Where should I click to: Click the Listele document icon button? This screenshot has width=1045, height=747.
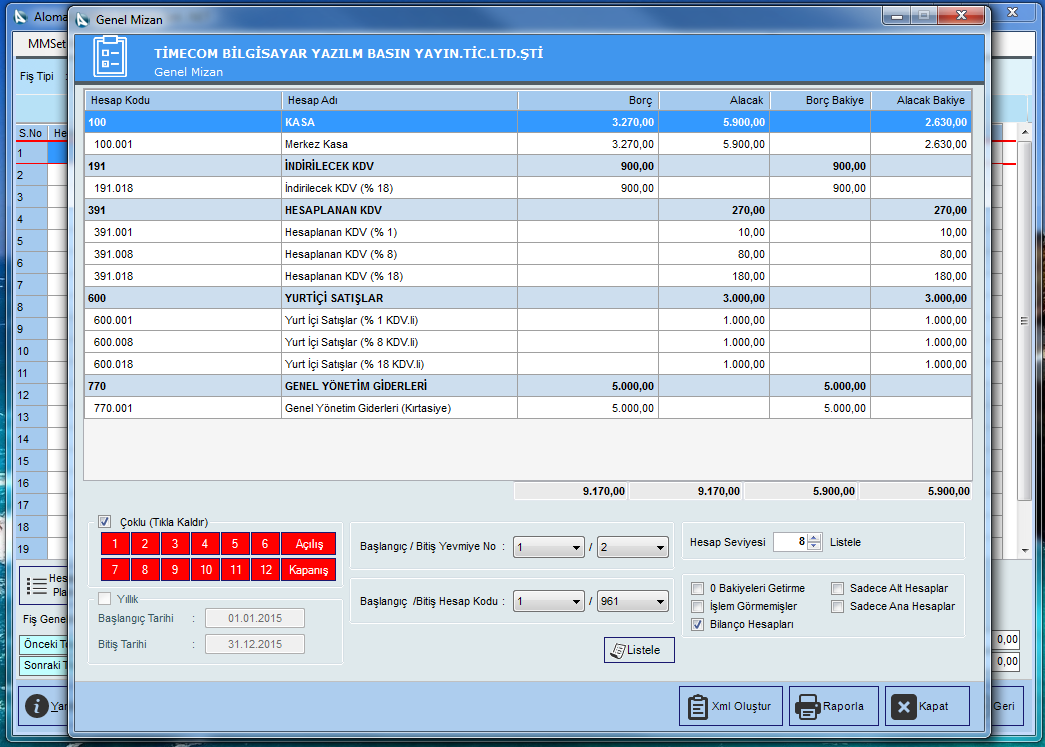coord(618,650)
